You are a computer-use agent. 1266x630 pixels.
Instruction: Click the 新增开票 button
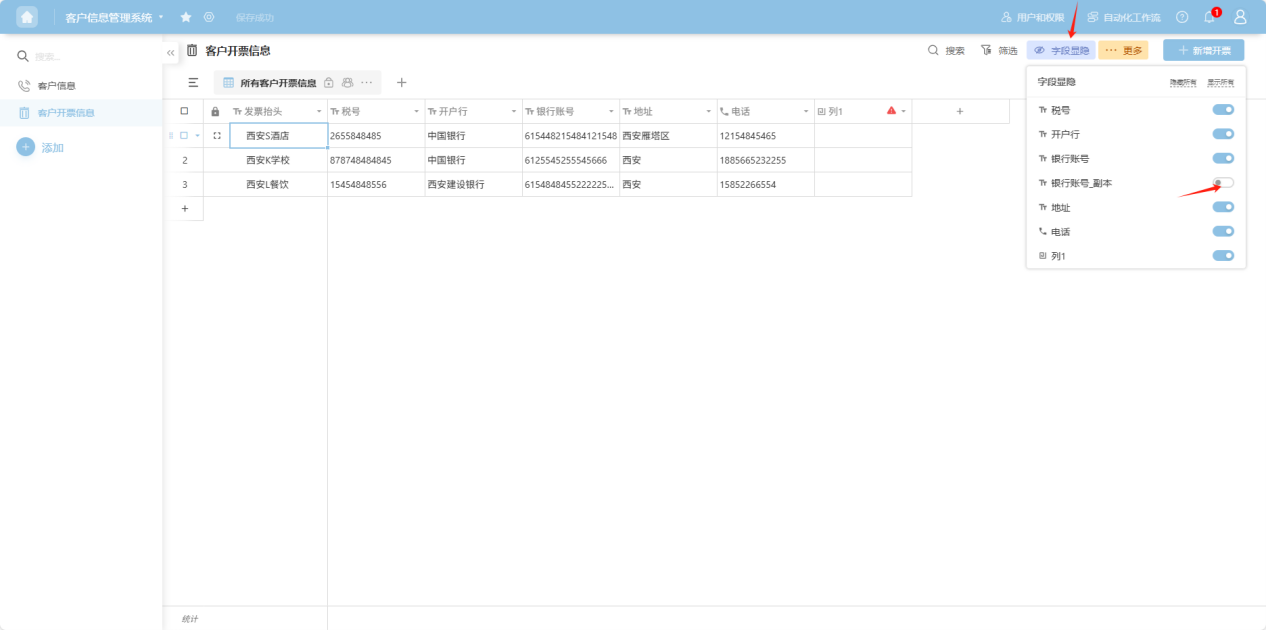tap(1203, 50)
